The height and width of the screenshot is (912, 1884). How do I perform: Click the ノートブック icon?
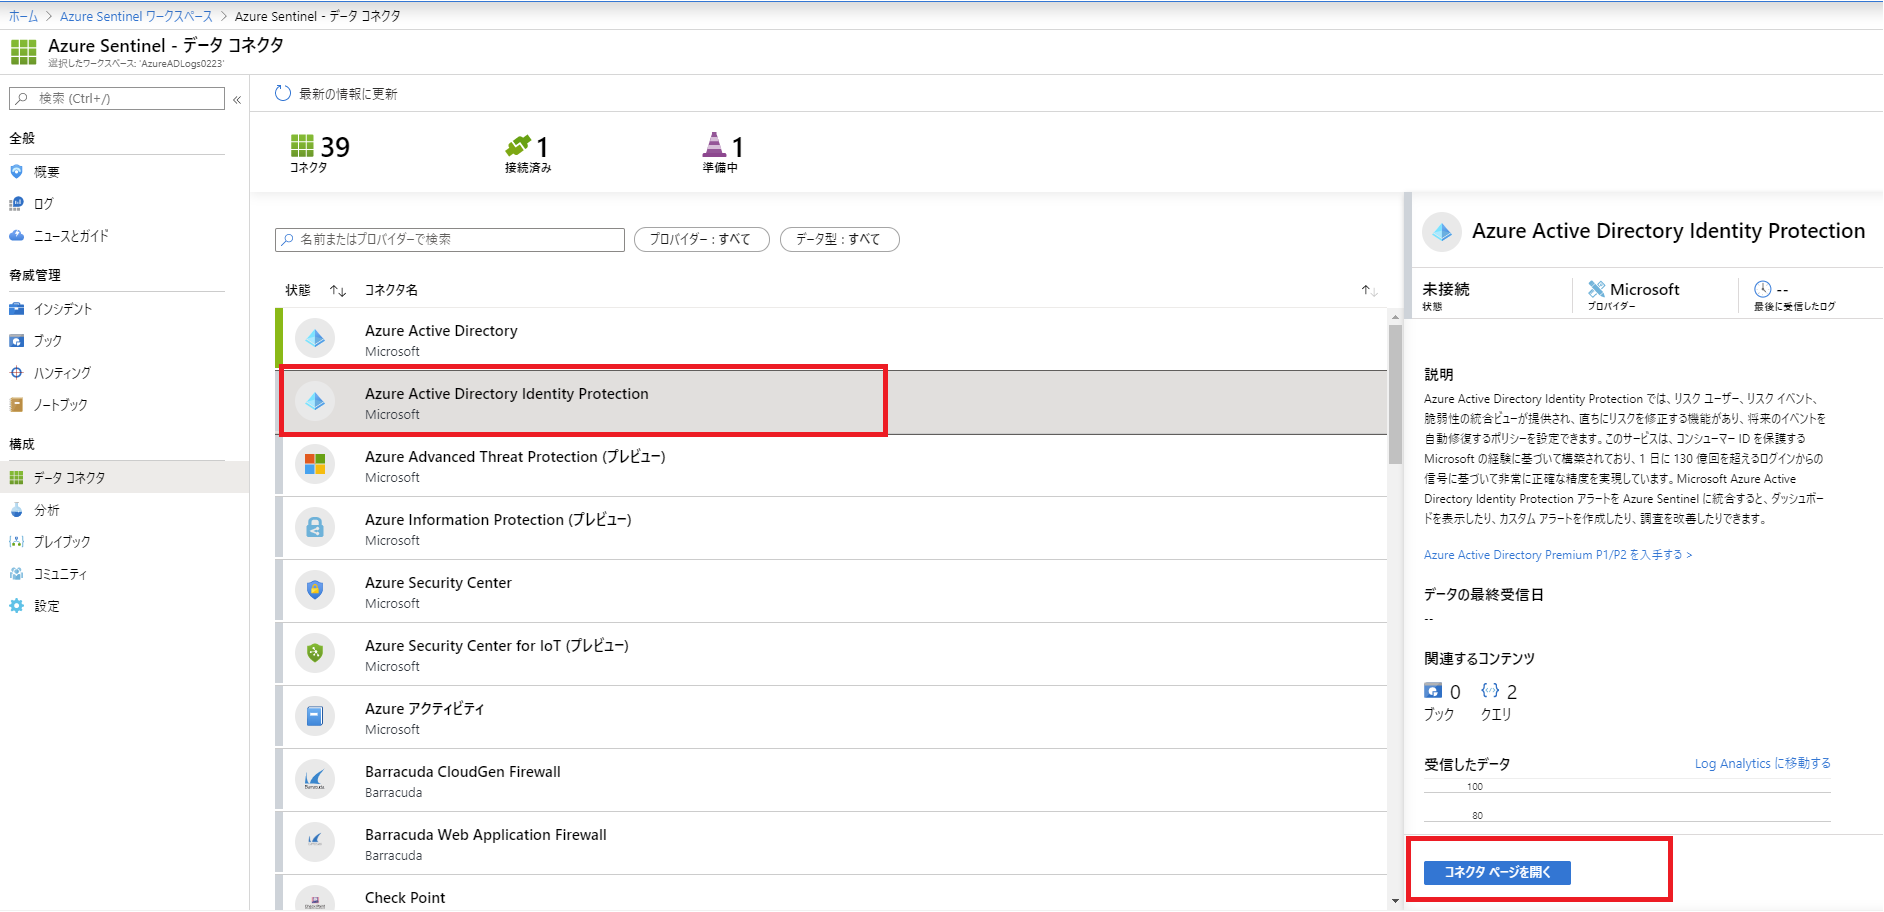point(16,405)
